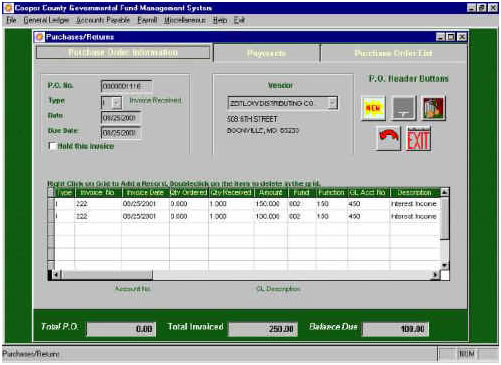Open the Type dropdown arrow
This screenshot has width=501, height=365.
(116, 103)
